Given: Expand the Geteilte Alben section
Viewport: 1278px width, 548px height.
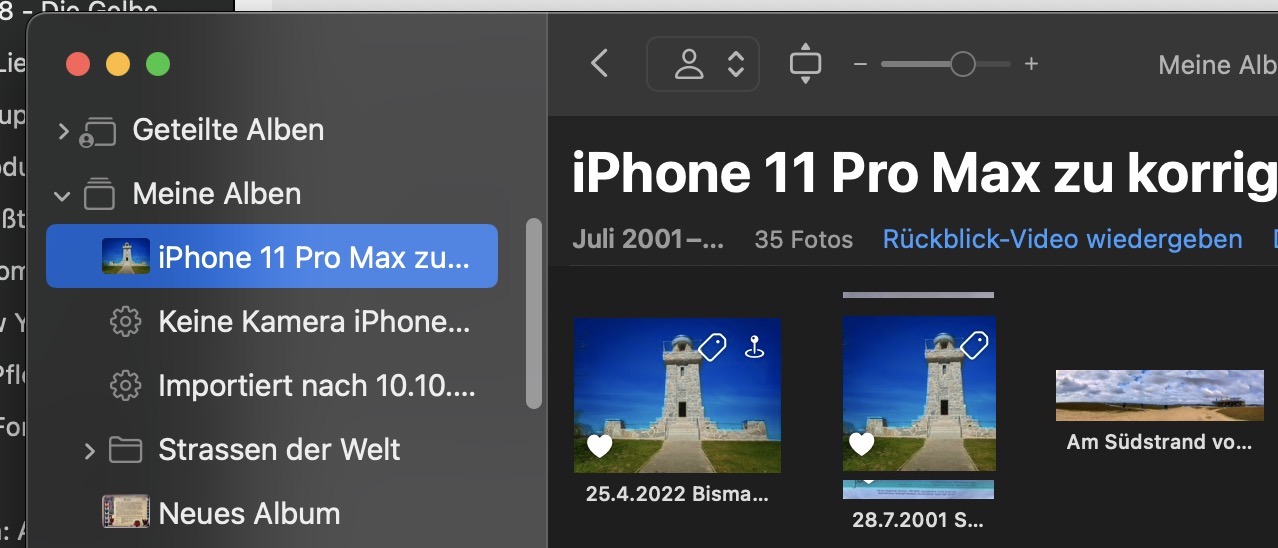Looking at the screenshot, I should tap(63, 130).
